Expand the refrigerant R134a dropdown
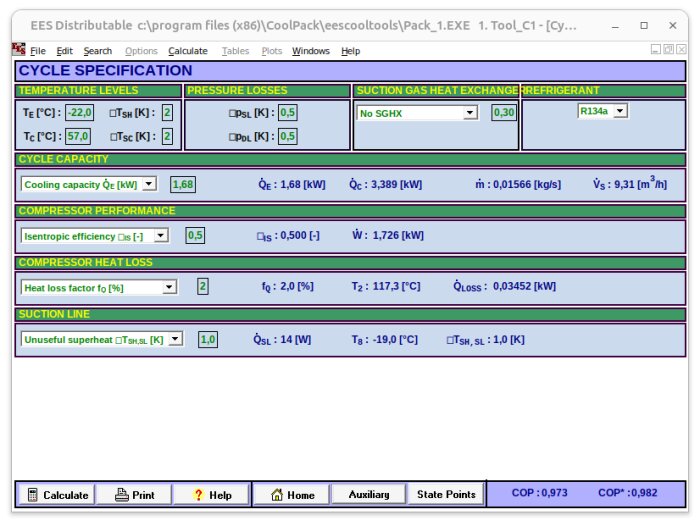The height and width of the screenshot is (526, 700). [x=620, y=111]
